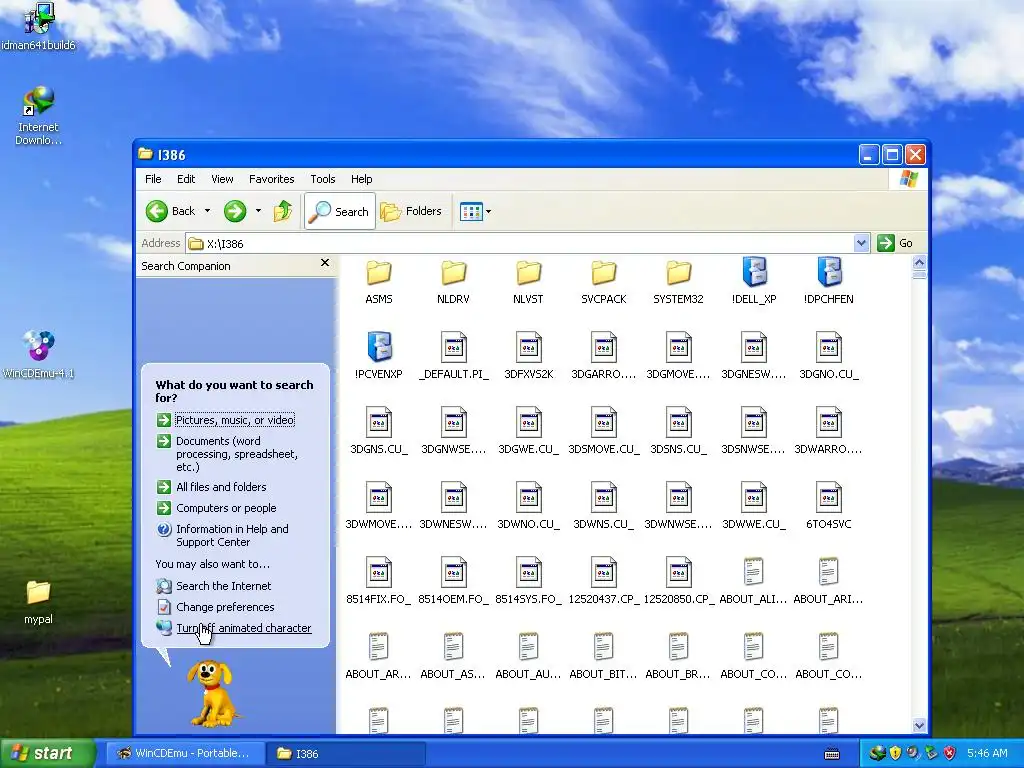This screenshot has height=768, width=1024.
Task: Open the View menu
Action: [x=222, y=179]
